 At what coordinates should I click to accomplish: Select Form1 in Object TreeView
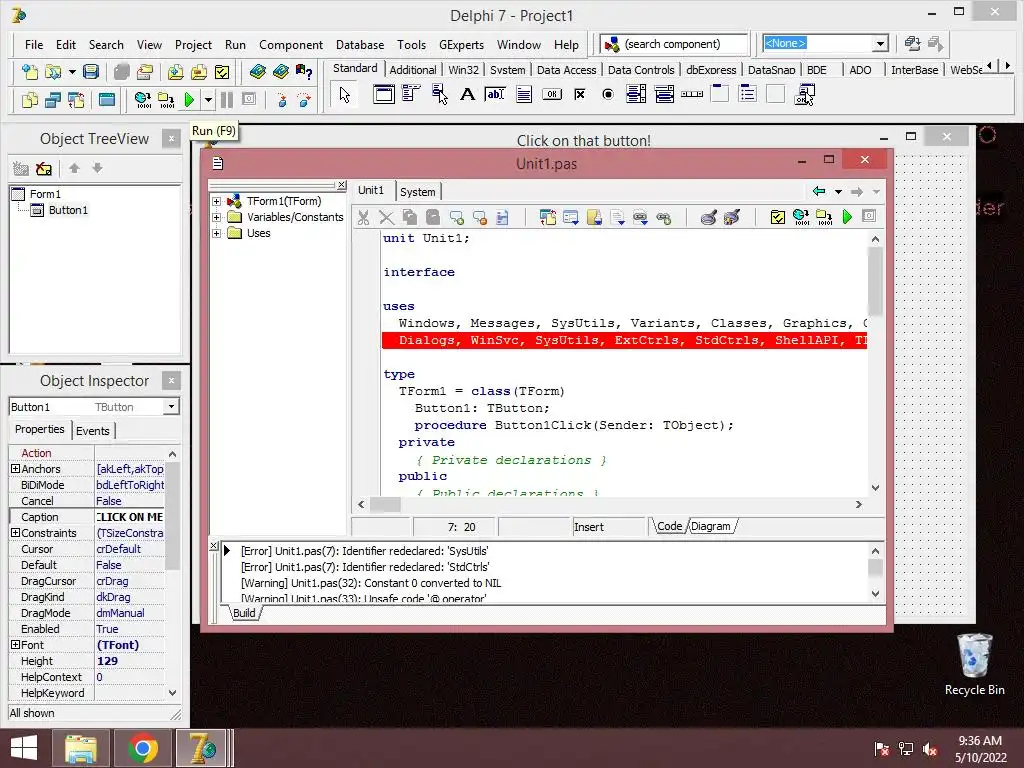(x=45, y=194)
